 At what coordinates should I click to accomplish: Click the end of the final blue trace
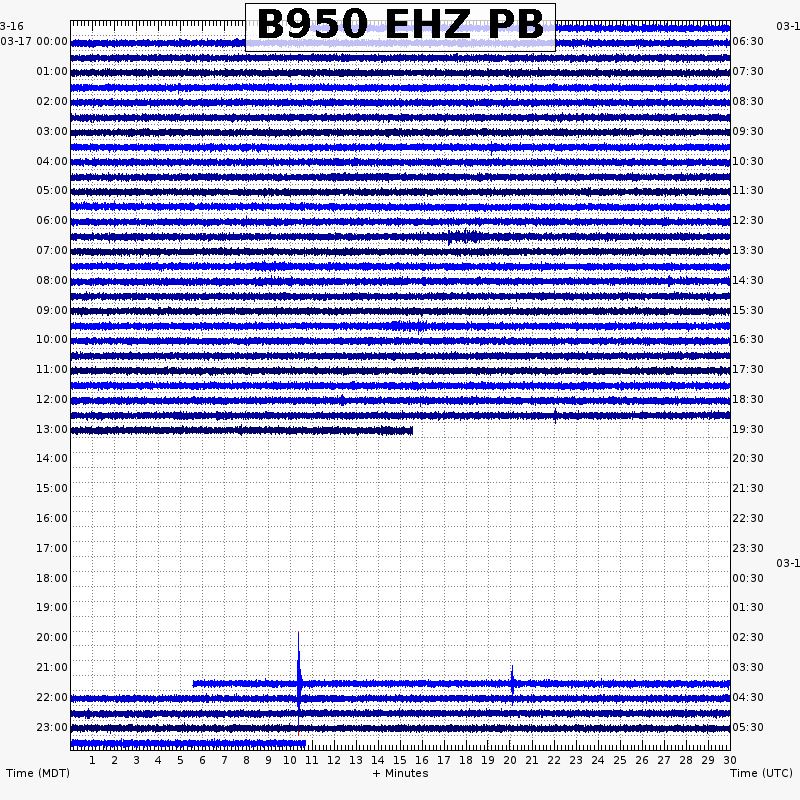(x=305, y=743)
